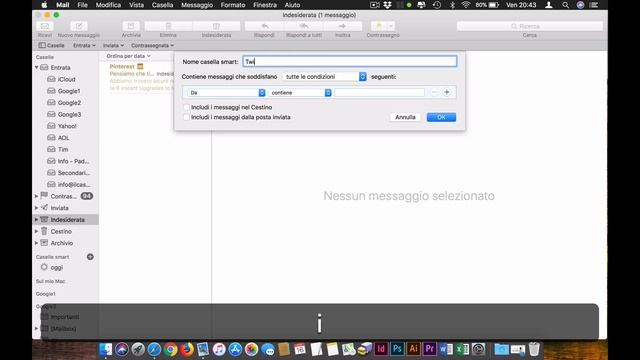This screenshot has height=360, width=640.
Task: Click the Contrassegno flag icon
Action: click(x=378, y=26)
